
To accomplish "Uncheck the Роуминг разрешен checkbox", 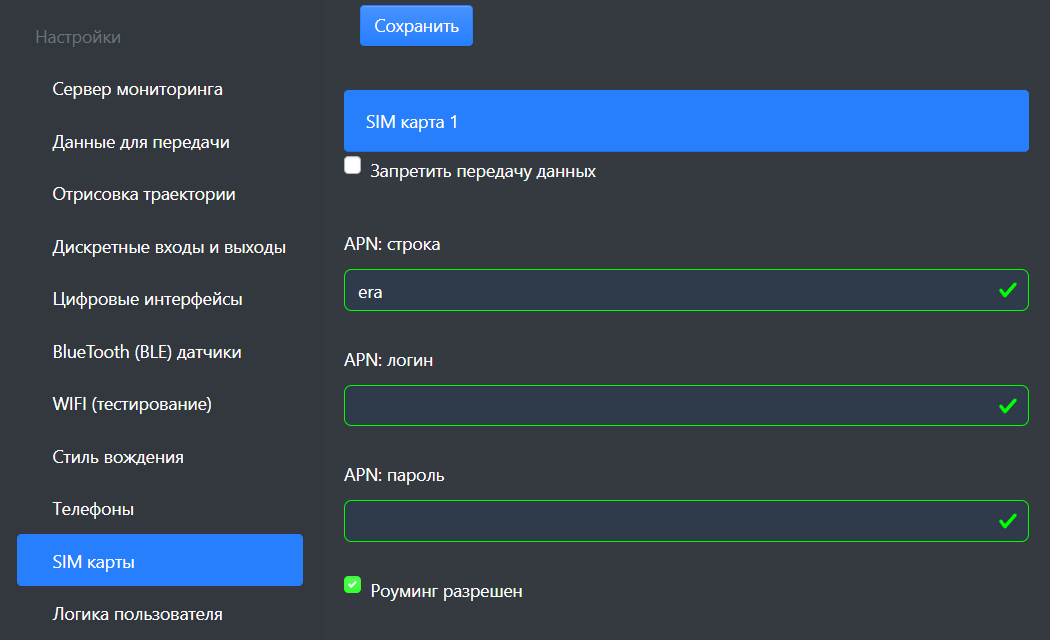I will [352, 585].
